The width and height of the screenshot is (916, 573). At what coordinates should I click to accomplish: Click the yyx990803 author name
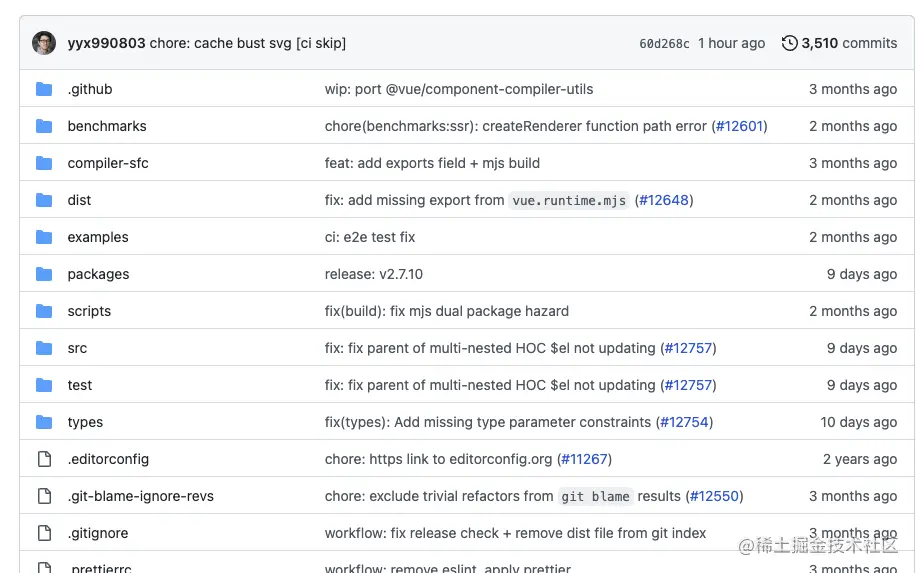[106, 43]
